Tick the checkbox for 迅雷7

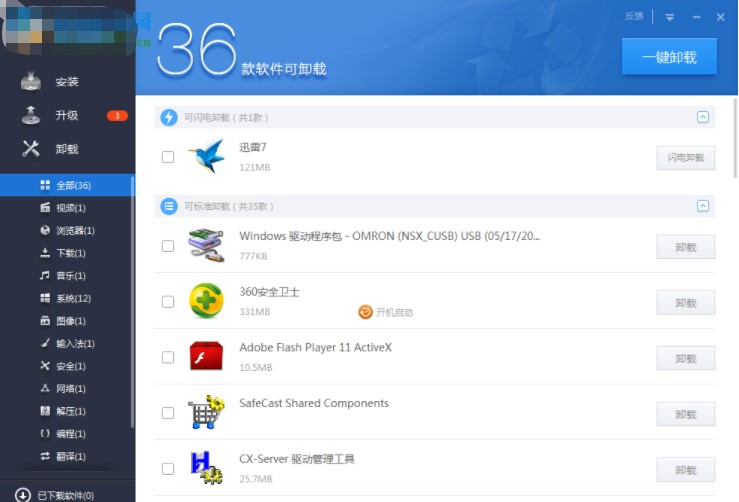pos(168,156)
